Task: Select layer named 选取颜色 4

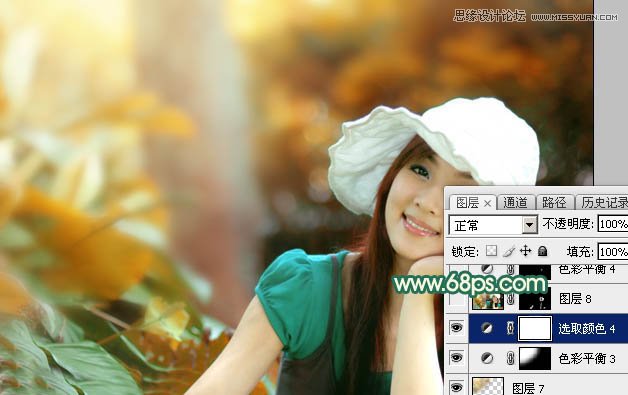Action: point(587,329)
